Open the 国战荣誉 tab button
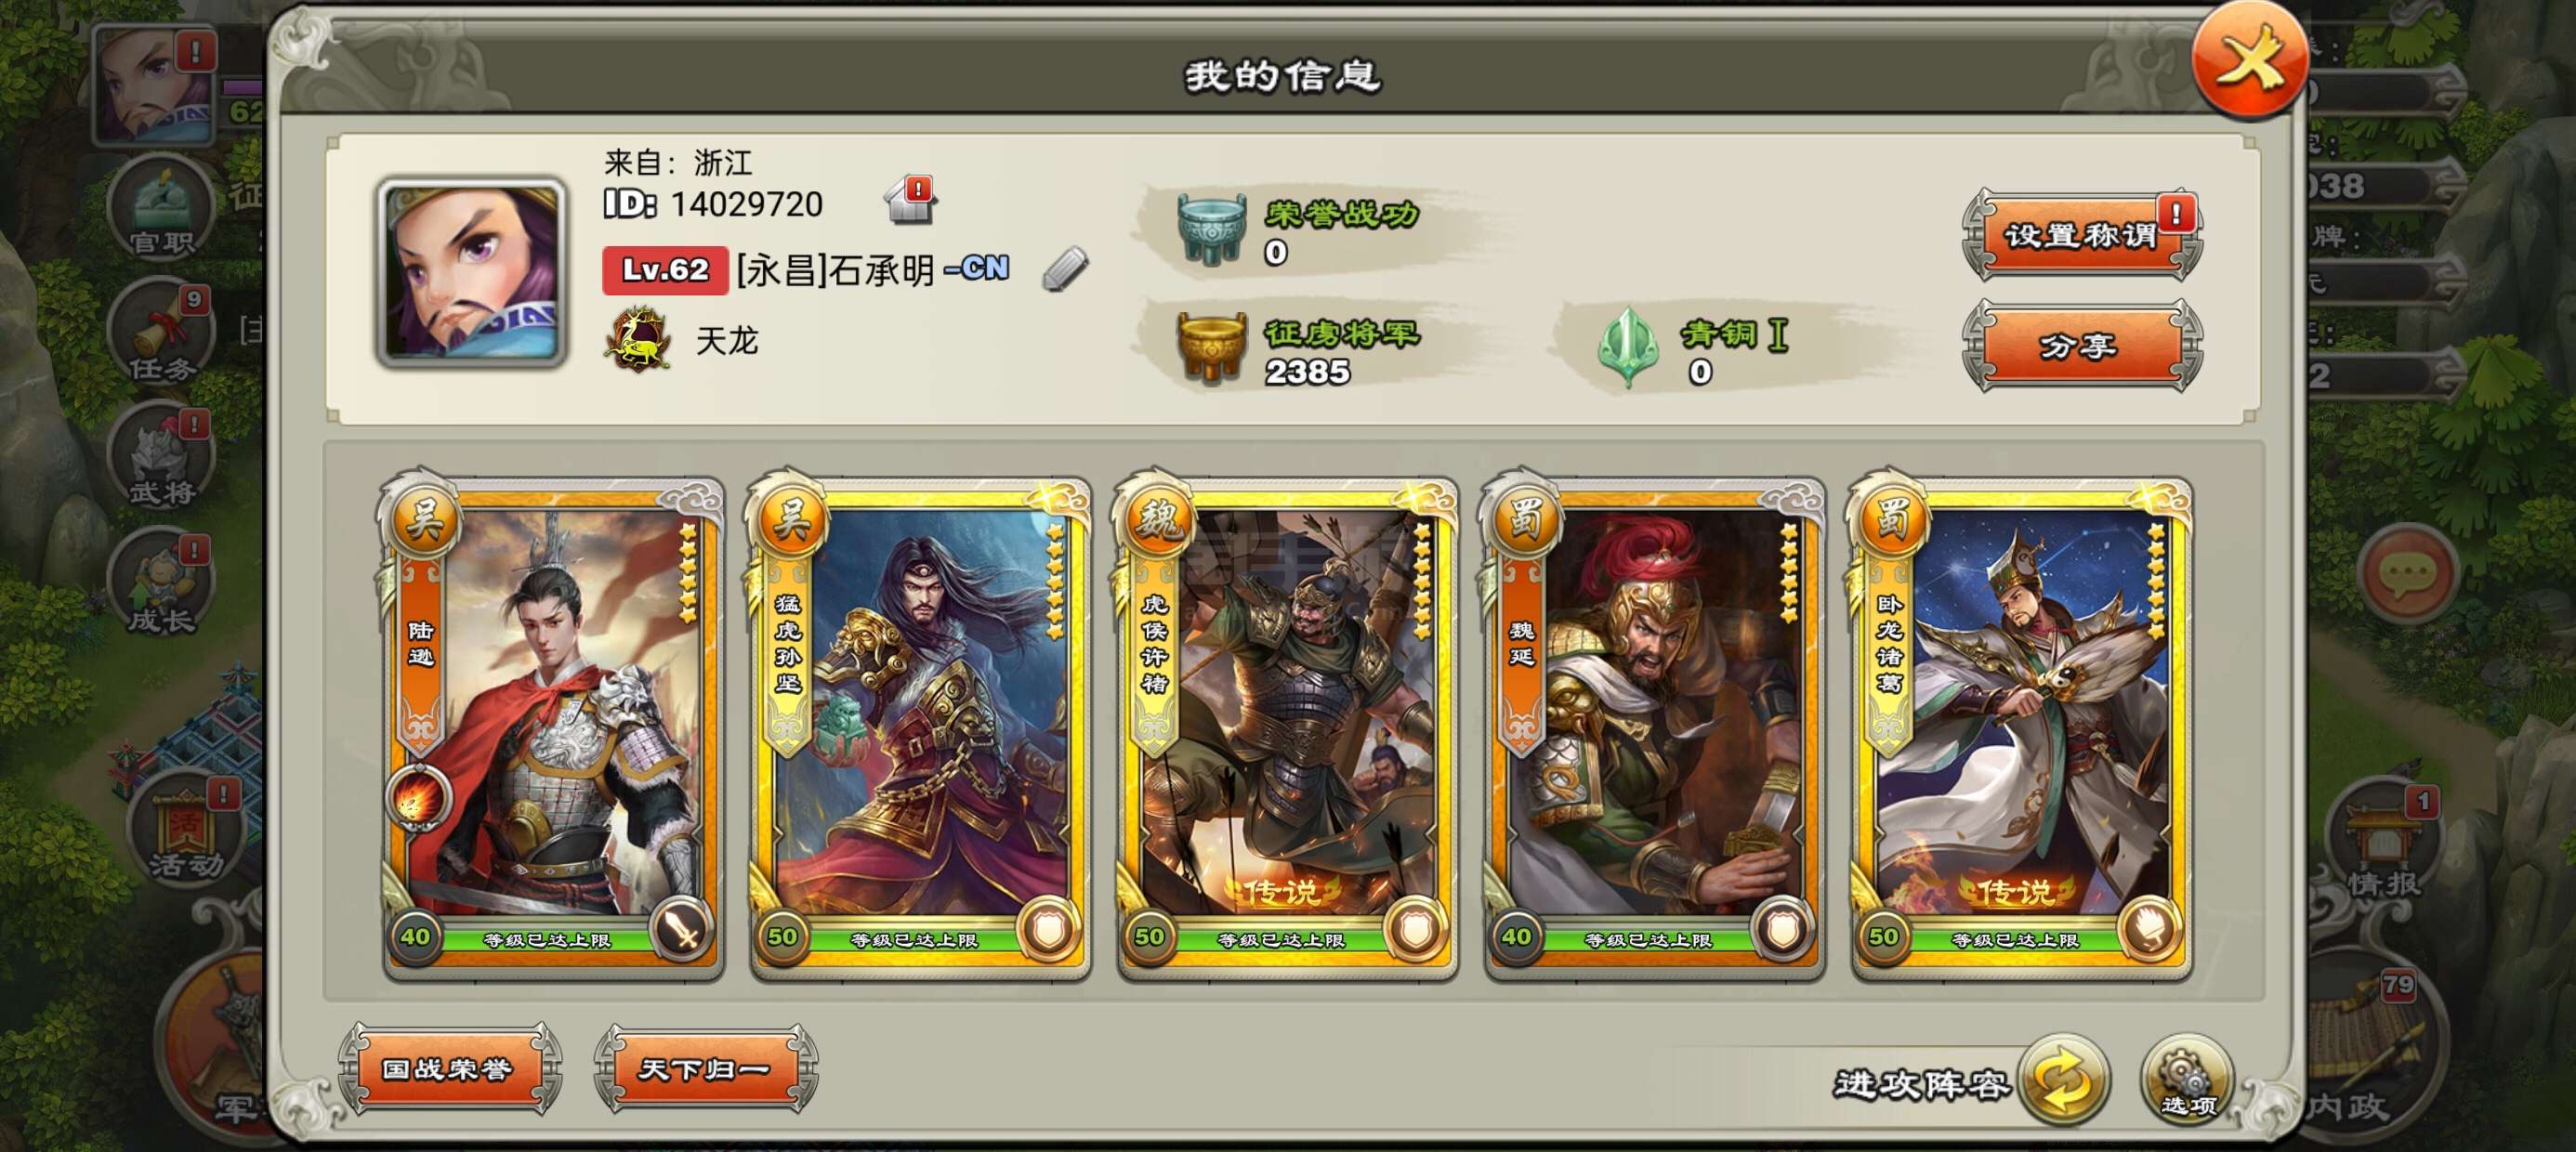The image size is (2576, 1152). pyautogui.click(x=449, y=1069)
